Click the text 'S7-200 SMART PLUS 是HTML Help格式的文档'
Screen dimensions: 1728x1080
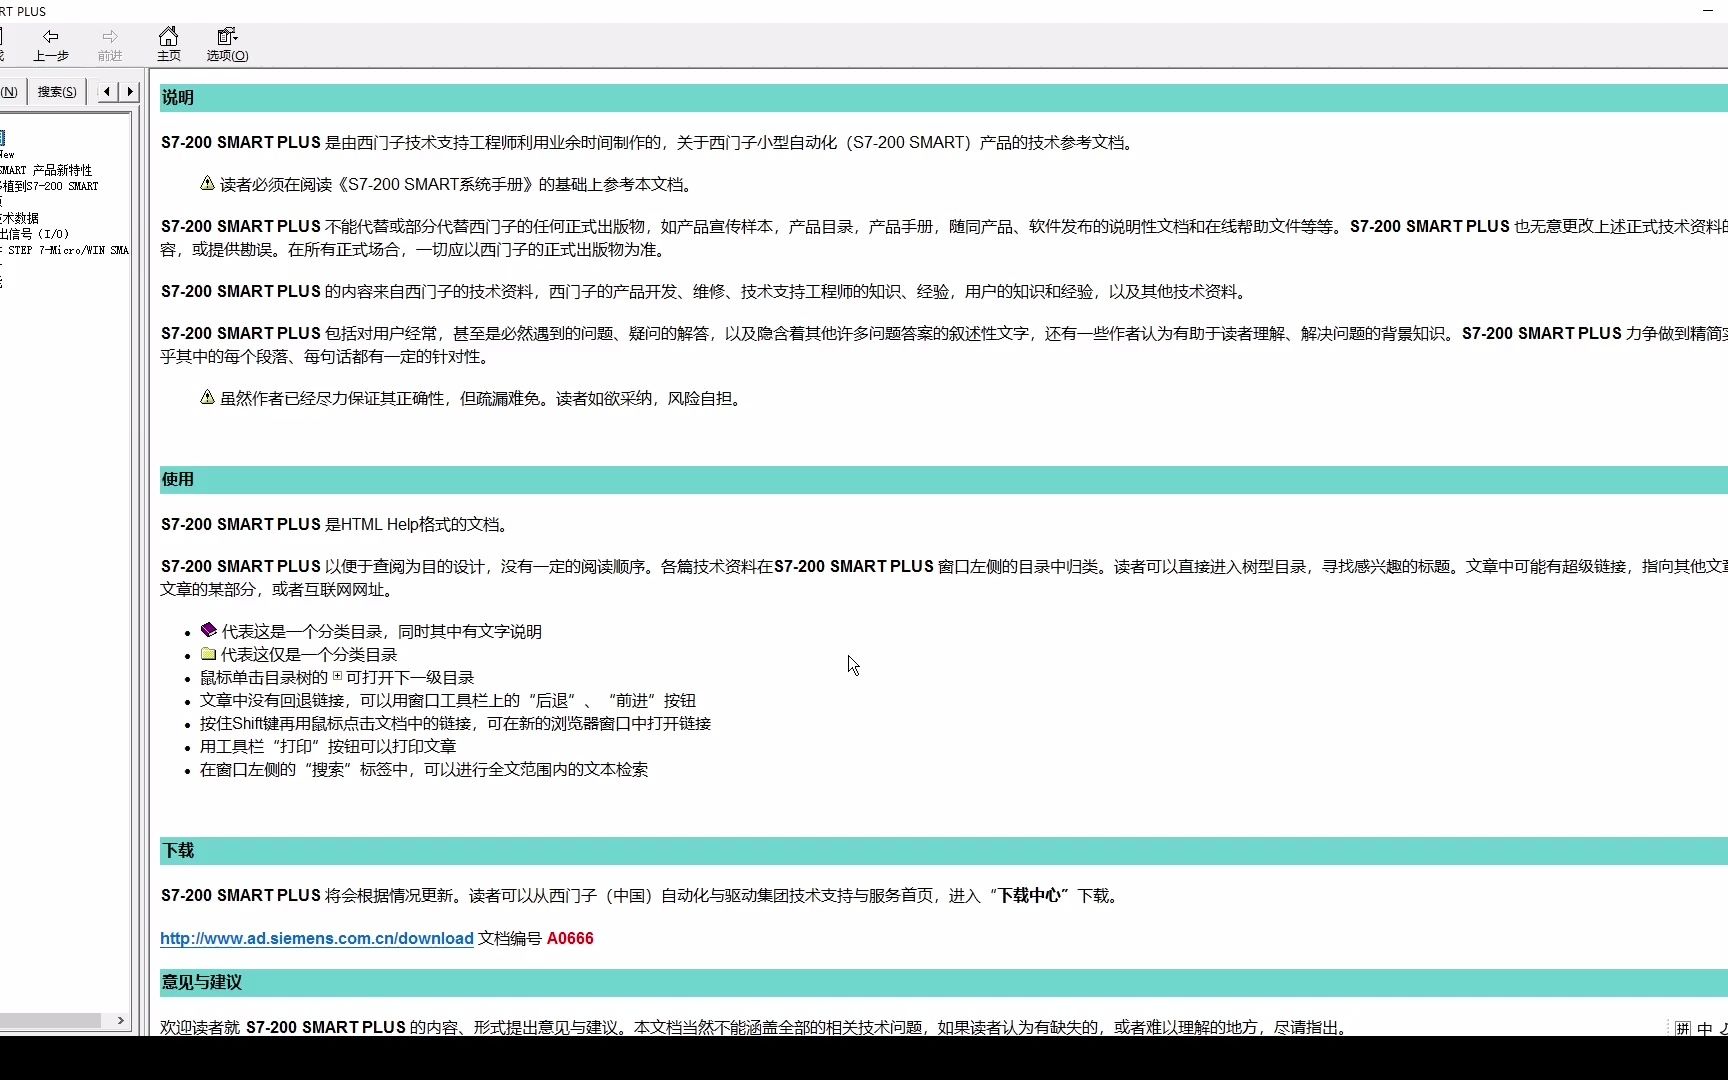[333, 525]
